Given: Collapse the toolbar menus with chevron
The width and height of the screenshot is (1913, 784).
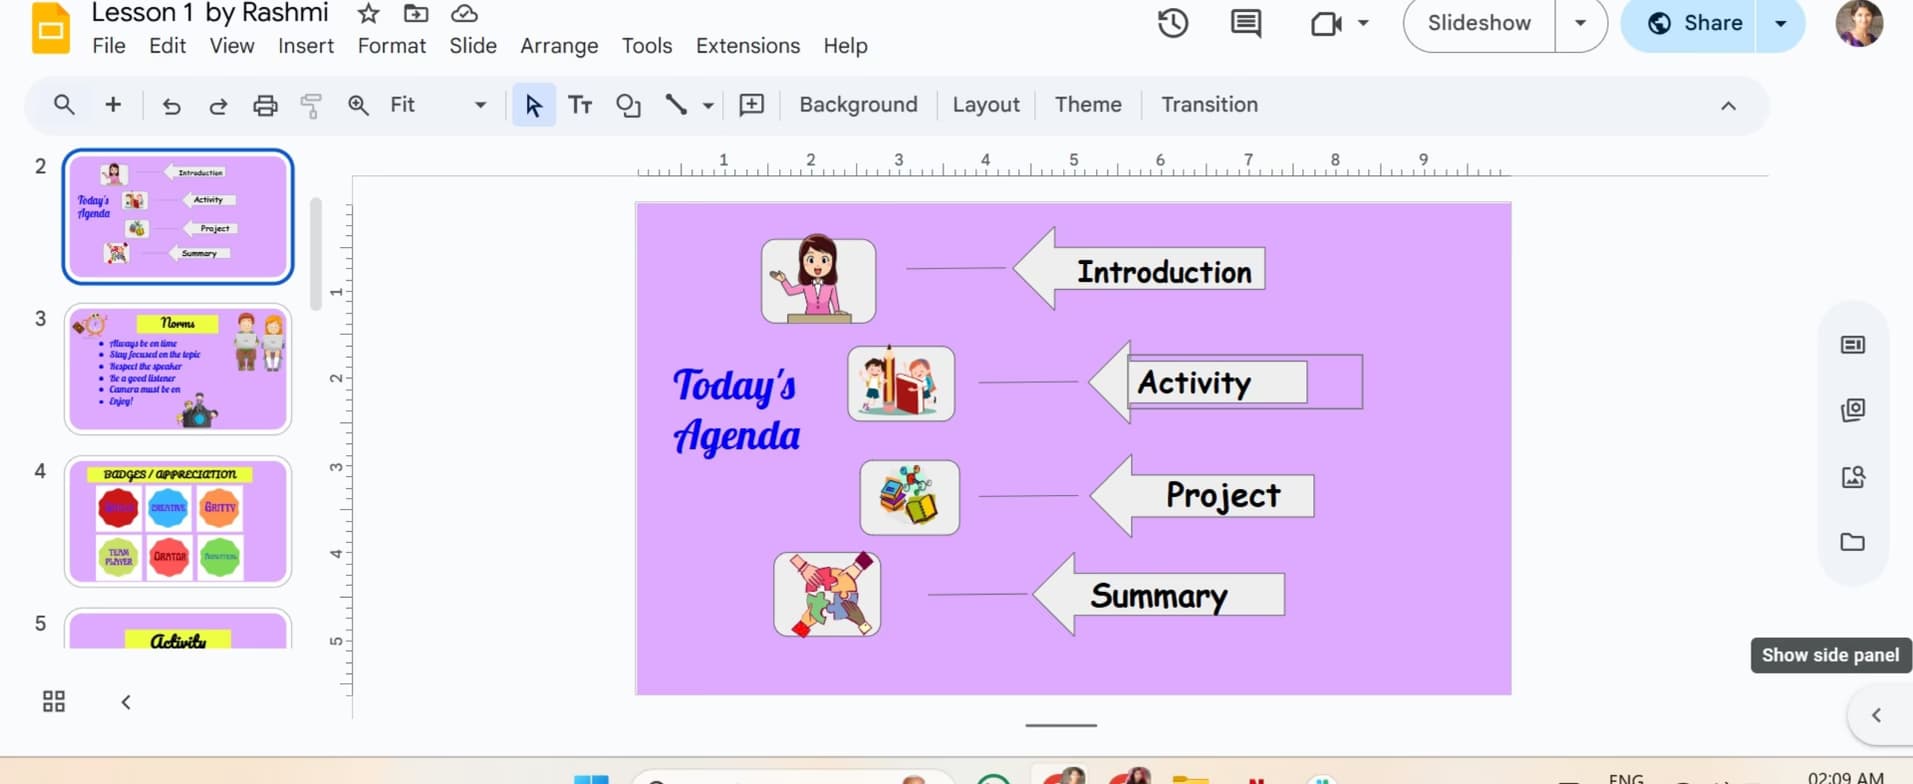Looking at the screenshot, I should tap(1728, 105).
